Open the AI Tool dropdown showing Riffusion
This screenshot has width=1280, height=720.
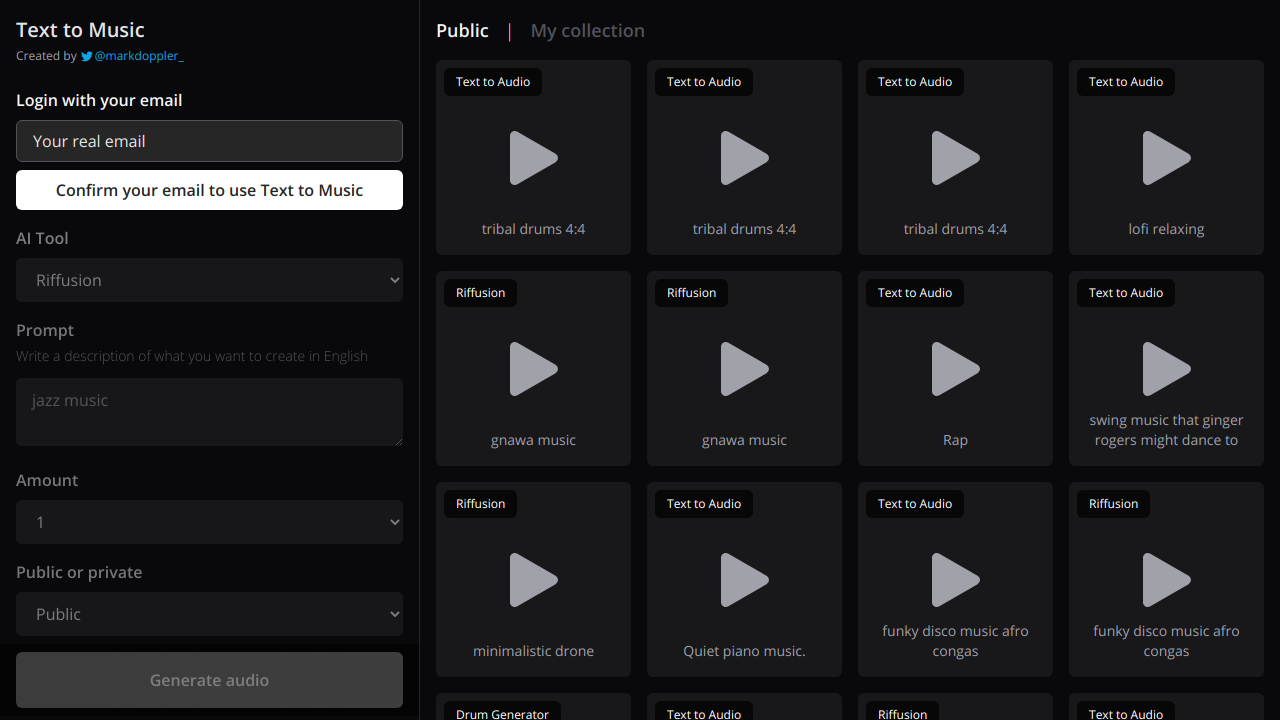coord(209,280)
